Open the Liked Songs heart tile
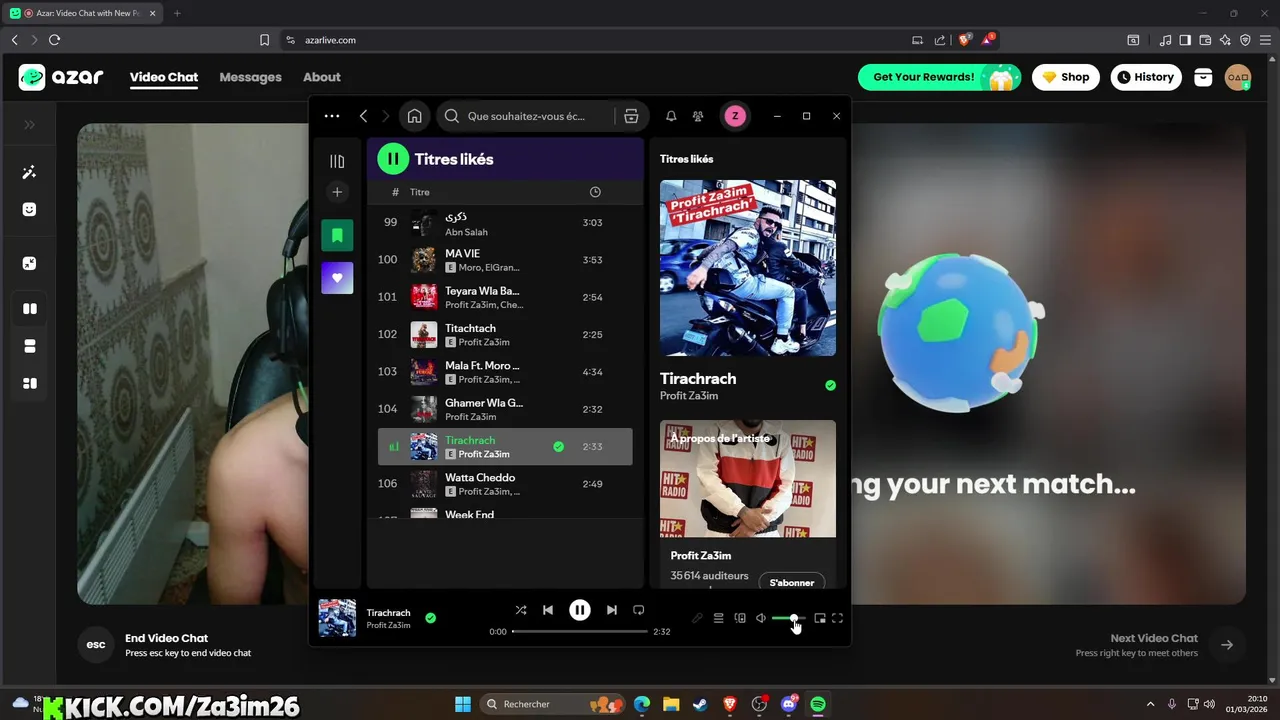The height and width of the screenshot is (720, 1280). [x=337, y=278]
